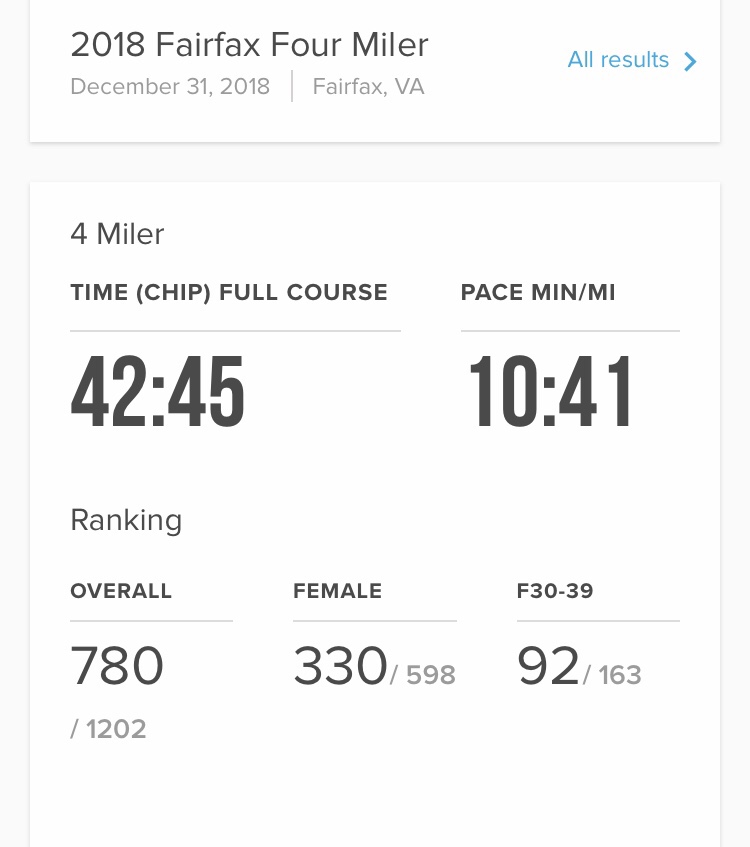The width and height of the screenshot is (750, 847).
Task: Open the All results link
Action: (618, 60)
